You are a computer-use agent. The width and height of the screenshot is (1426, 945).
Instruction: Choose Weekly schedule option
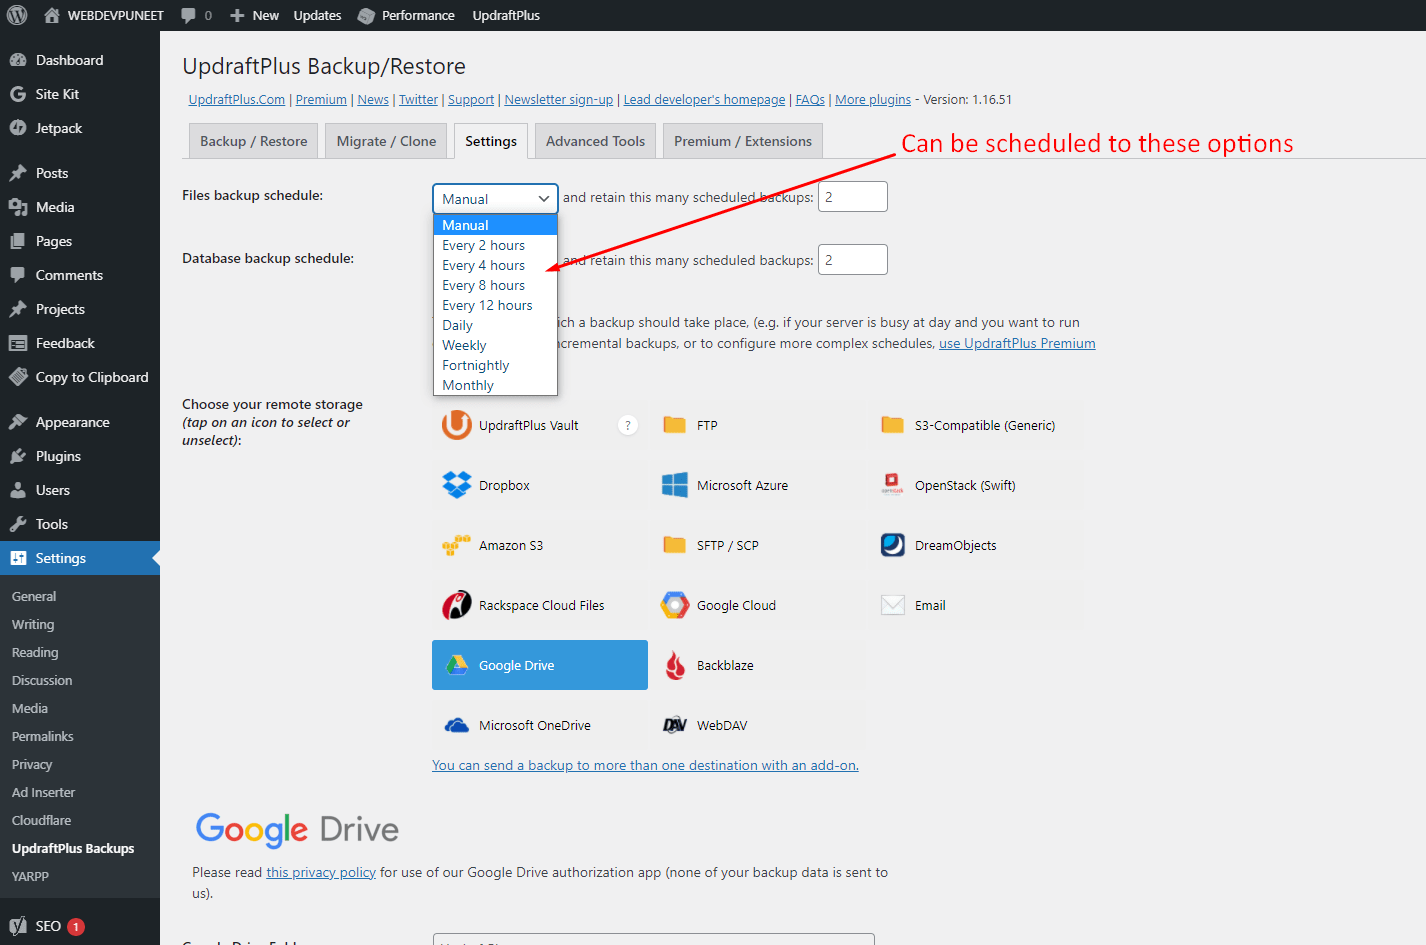495,345
